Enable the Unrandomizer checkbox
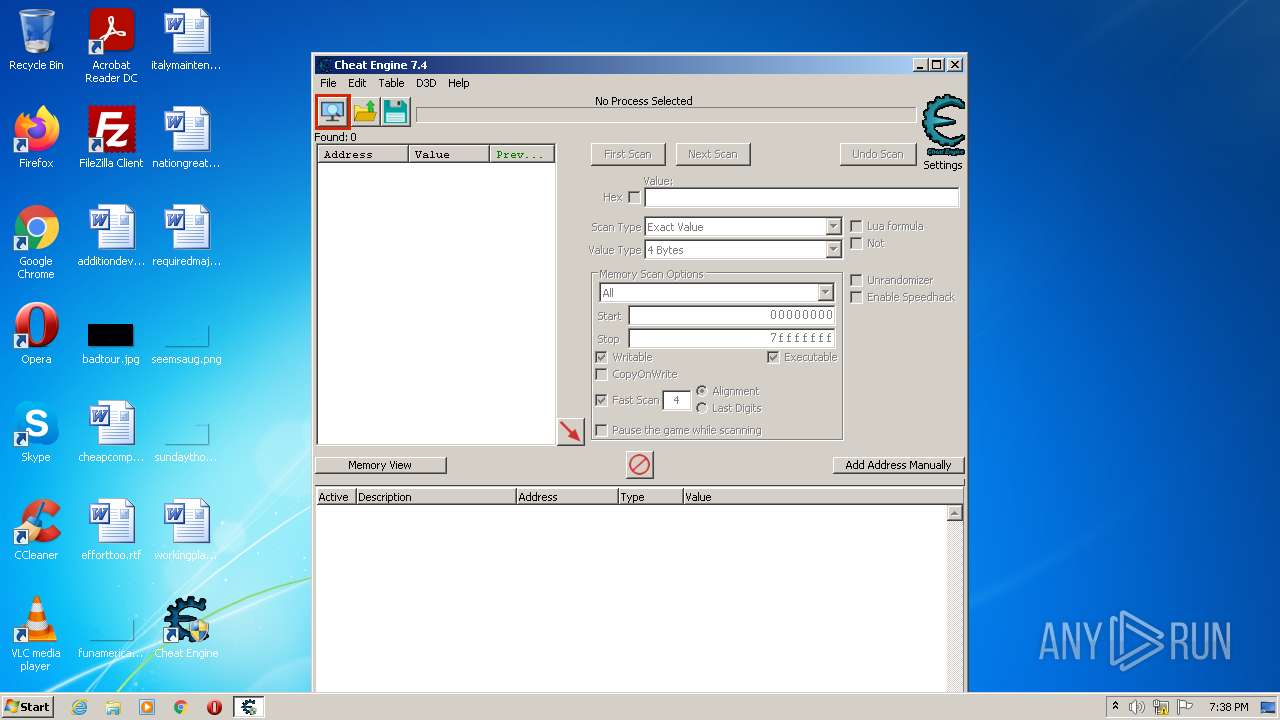Viewport: 1280px width, 720px height. tap(856, 280)
